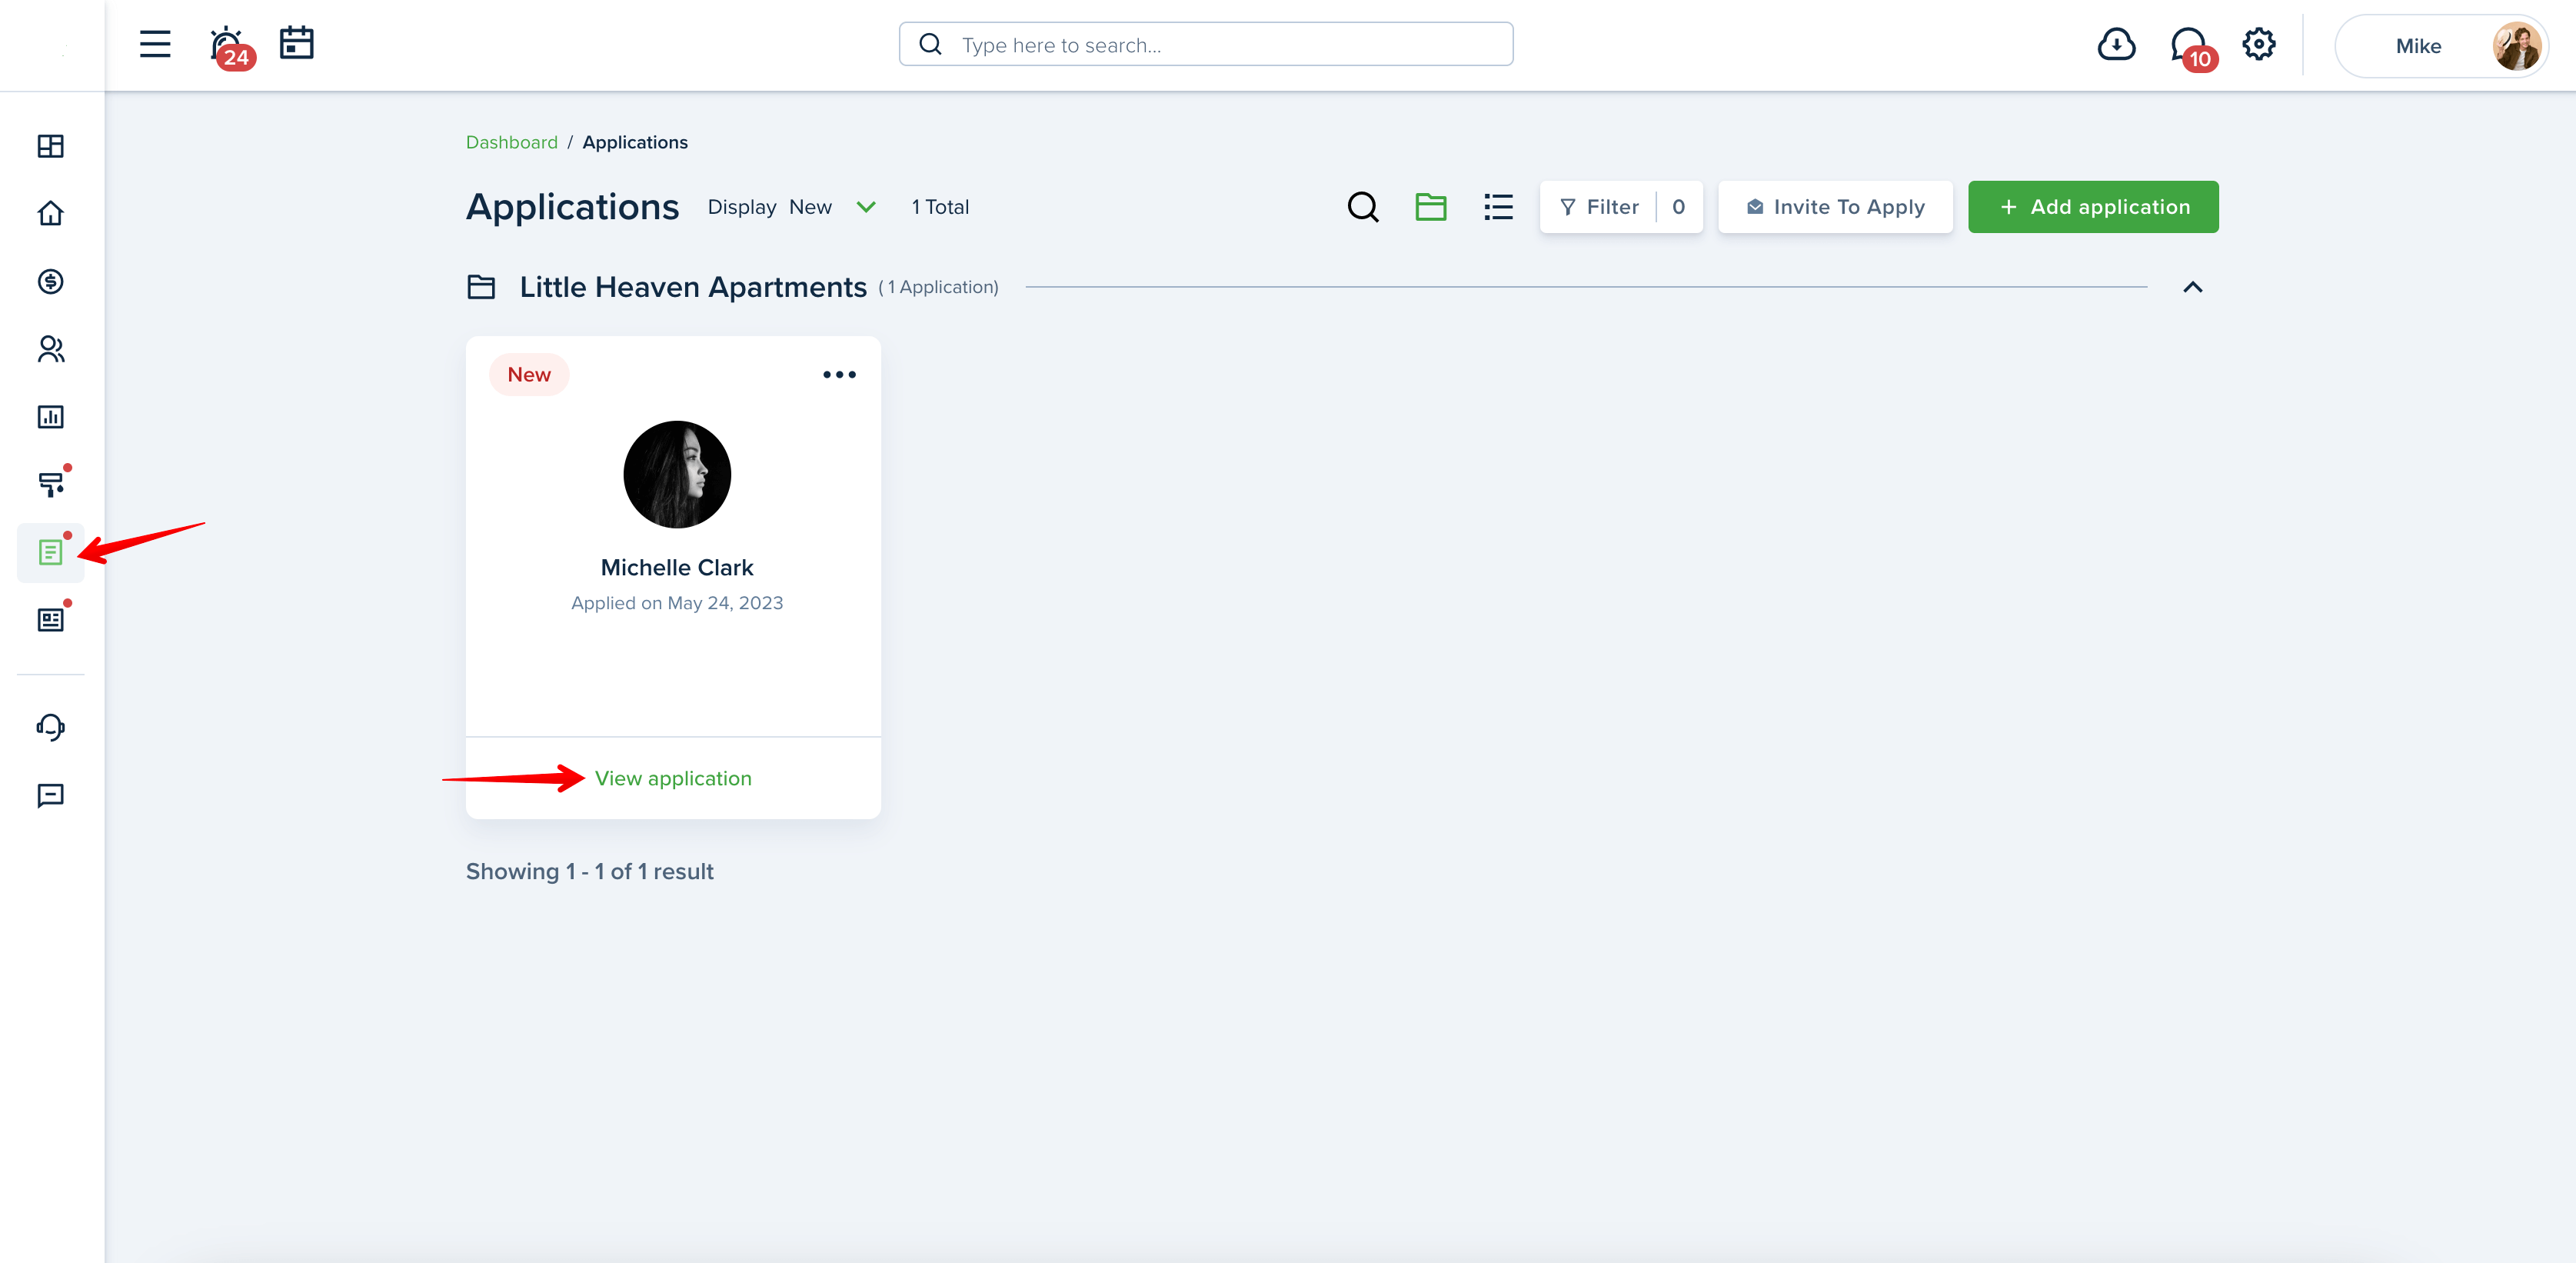Open the settings gear

pyautogui.click(x=2259, y=44)
